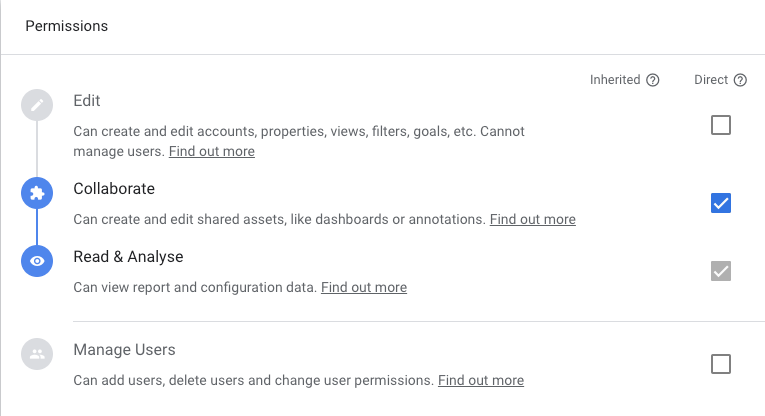Open the Direct help question mark

point(740,80)
